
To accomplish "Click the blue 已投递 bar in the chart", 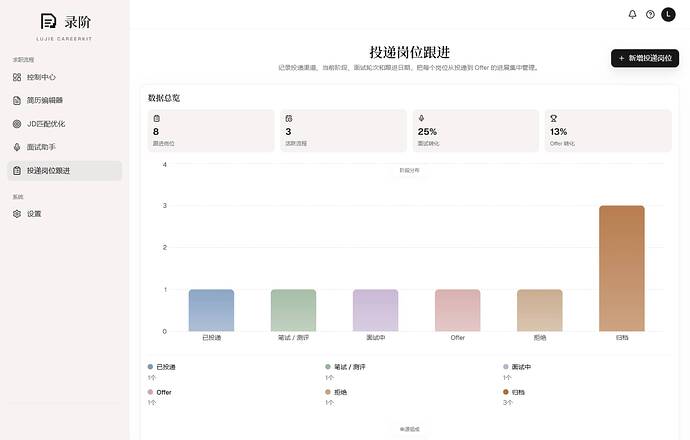I will [x=211, y=310].
